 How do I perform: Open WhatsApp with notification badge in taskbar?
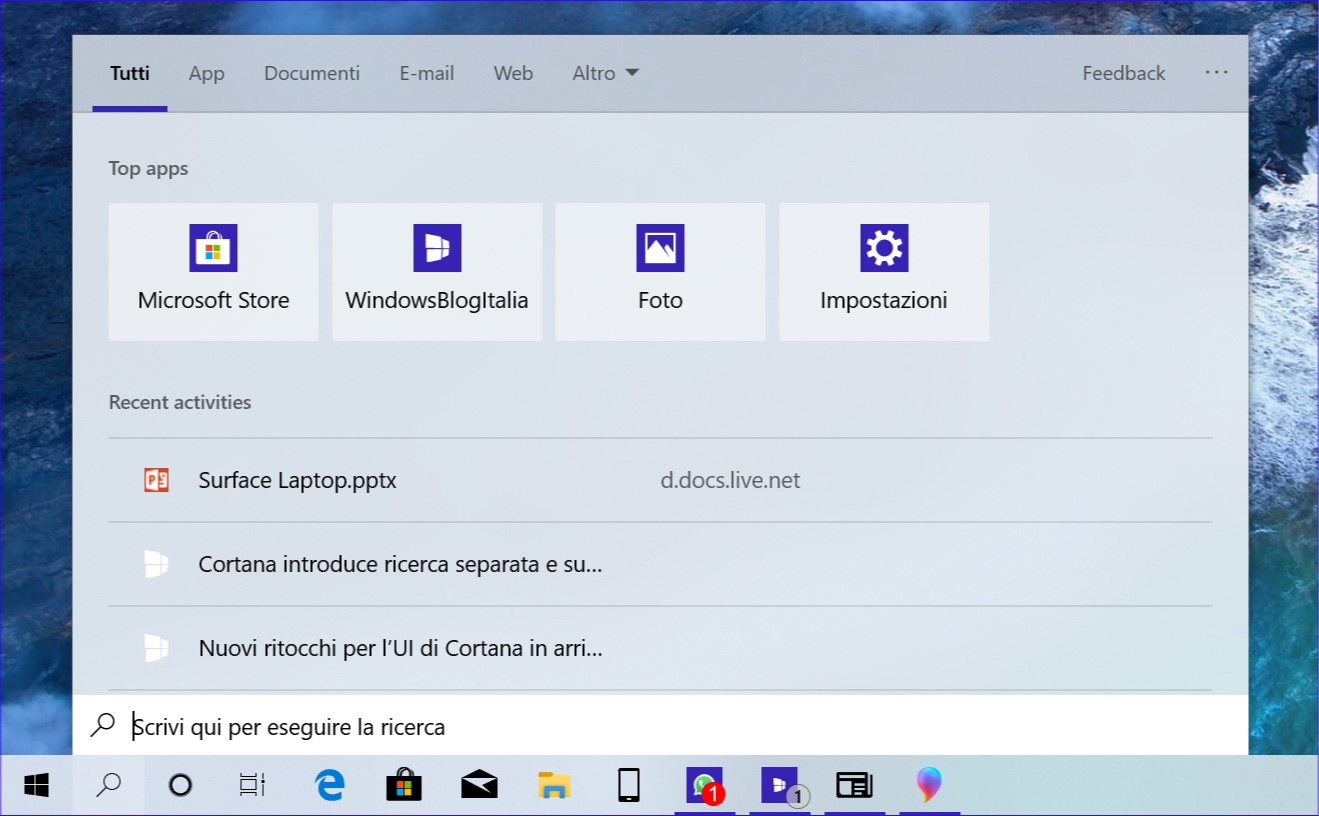[x=705, y=785]
